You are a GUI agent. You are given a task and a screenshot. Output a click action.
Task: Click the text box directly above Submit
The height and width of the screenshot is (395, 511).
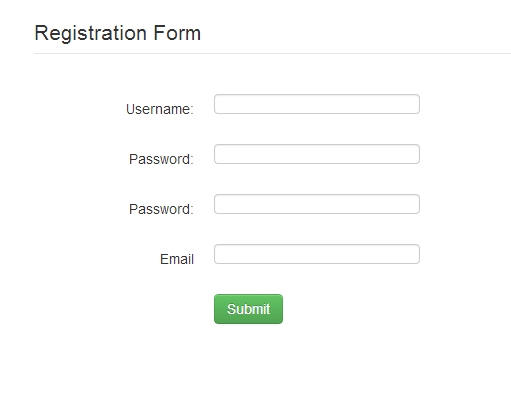tap(317, 254)
